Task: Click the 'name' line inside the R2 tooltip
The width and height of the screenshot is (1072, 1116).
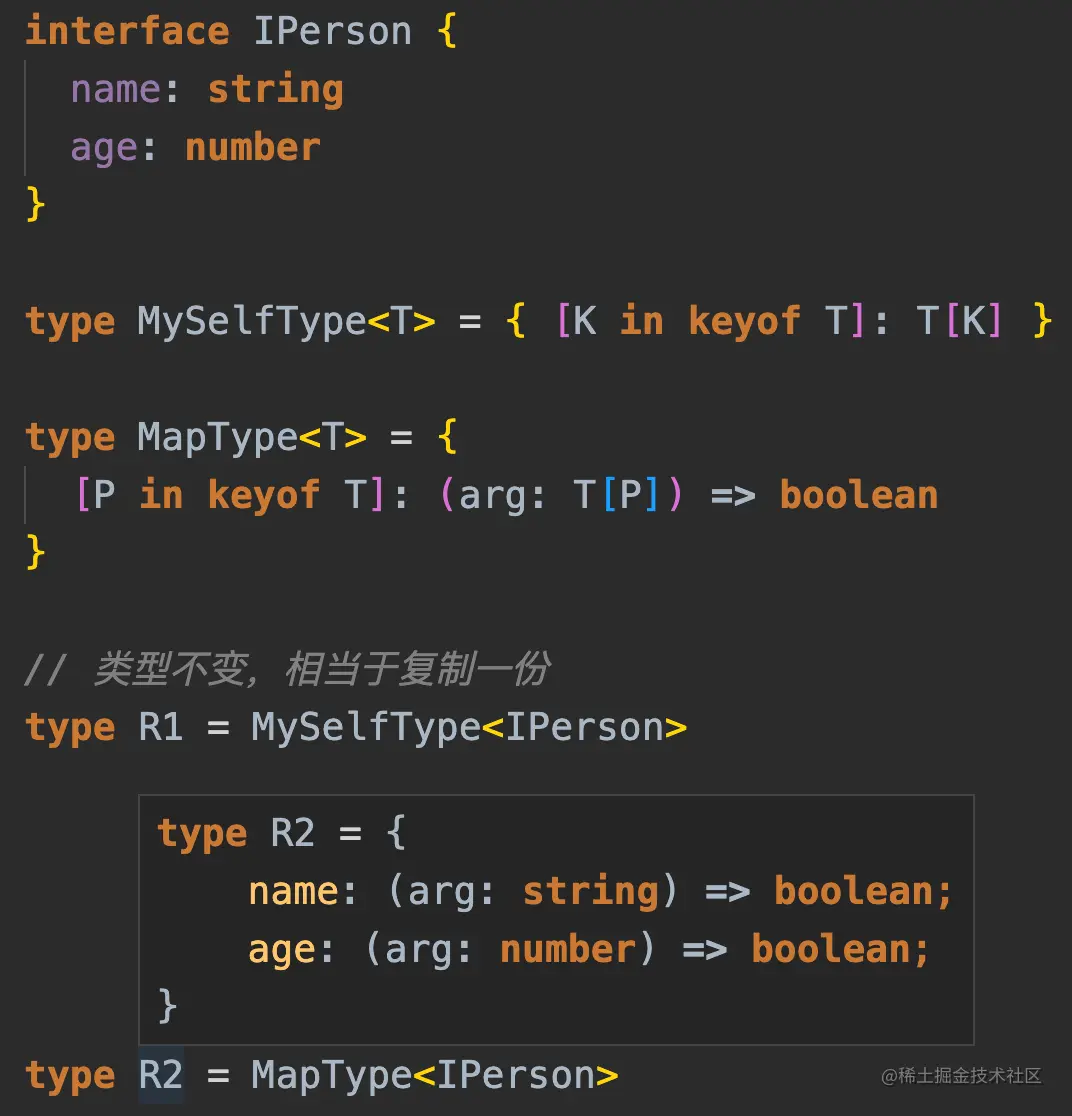Action: pos(600,891)
